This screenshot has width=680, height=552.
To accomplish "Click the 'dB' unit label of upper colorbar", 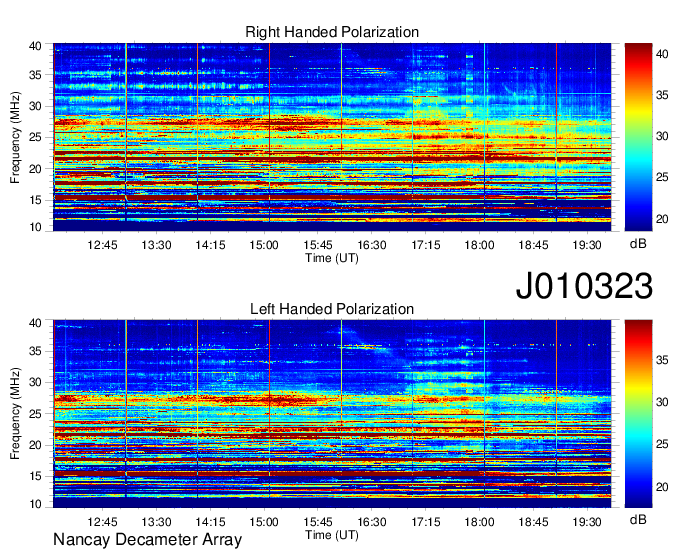I will pyautogui.click(x=638, y=244).
